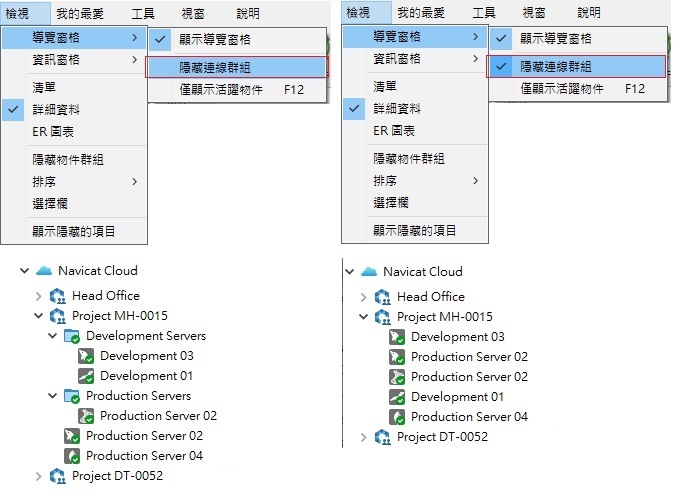Viewport: 674px width, 496px height.
Task: Collapse the Development Servers group
Action: [x=53, y=336]
